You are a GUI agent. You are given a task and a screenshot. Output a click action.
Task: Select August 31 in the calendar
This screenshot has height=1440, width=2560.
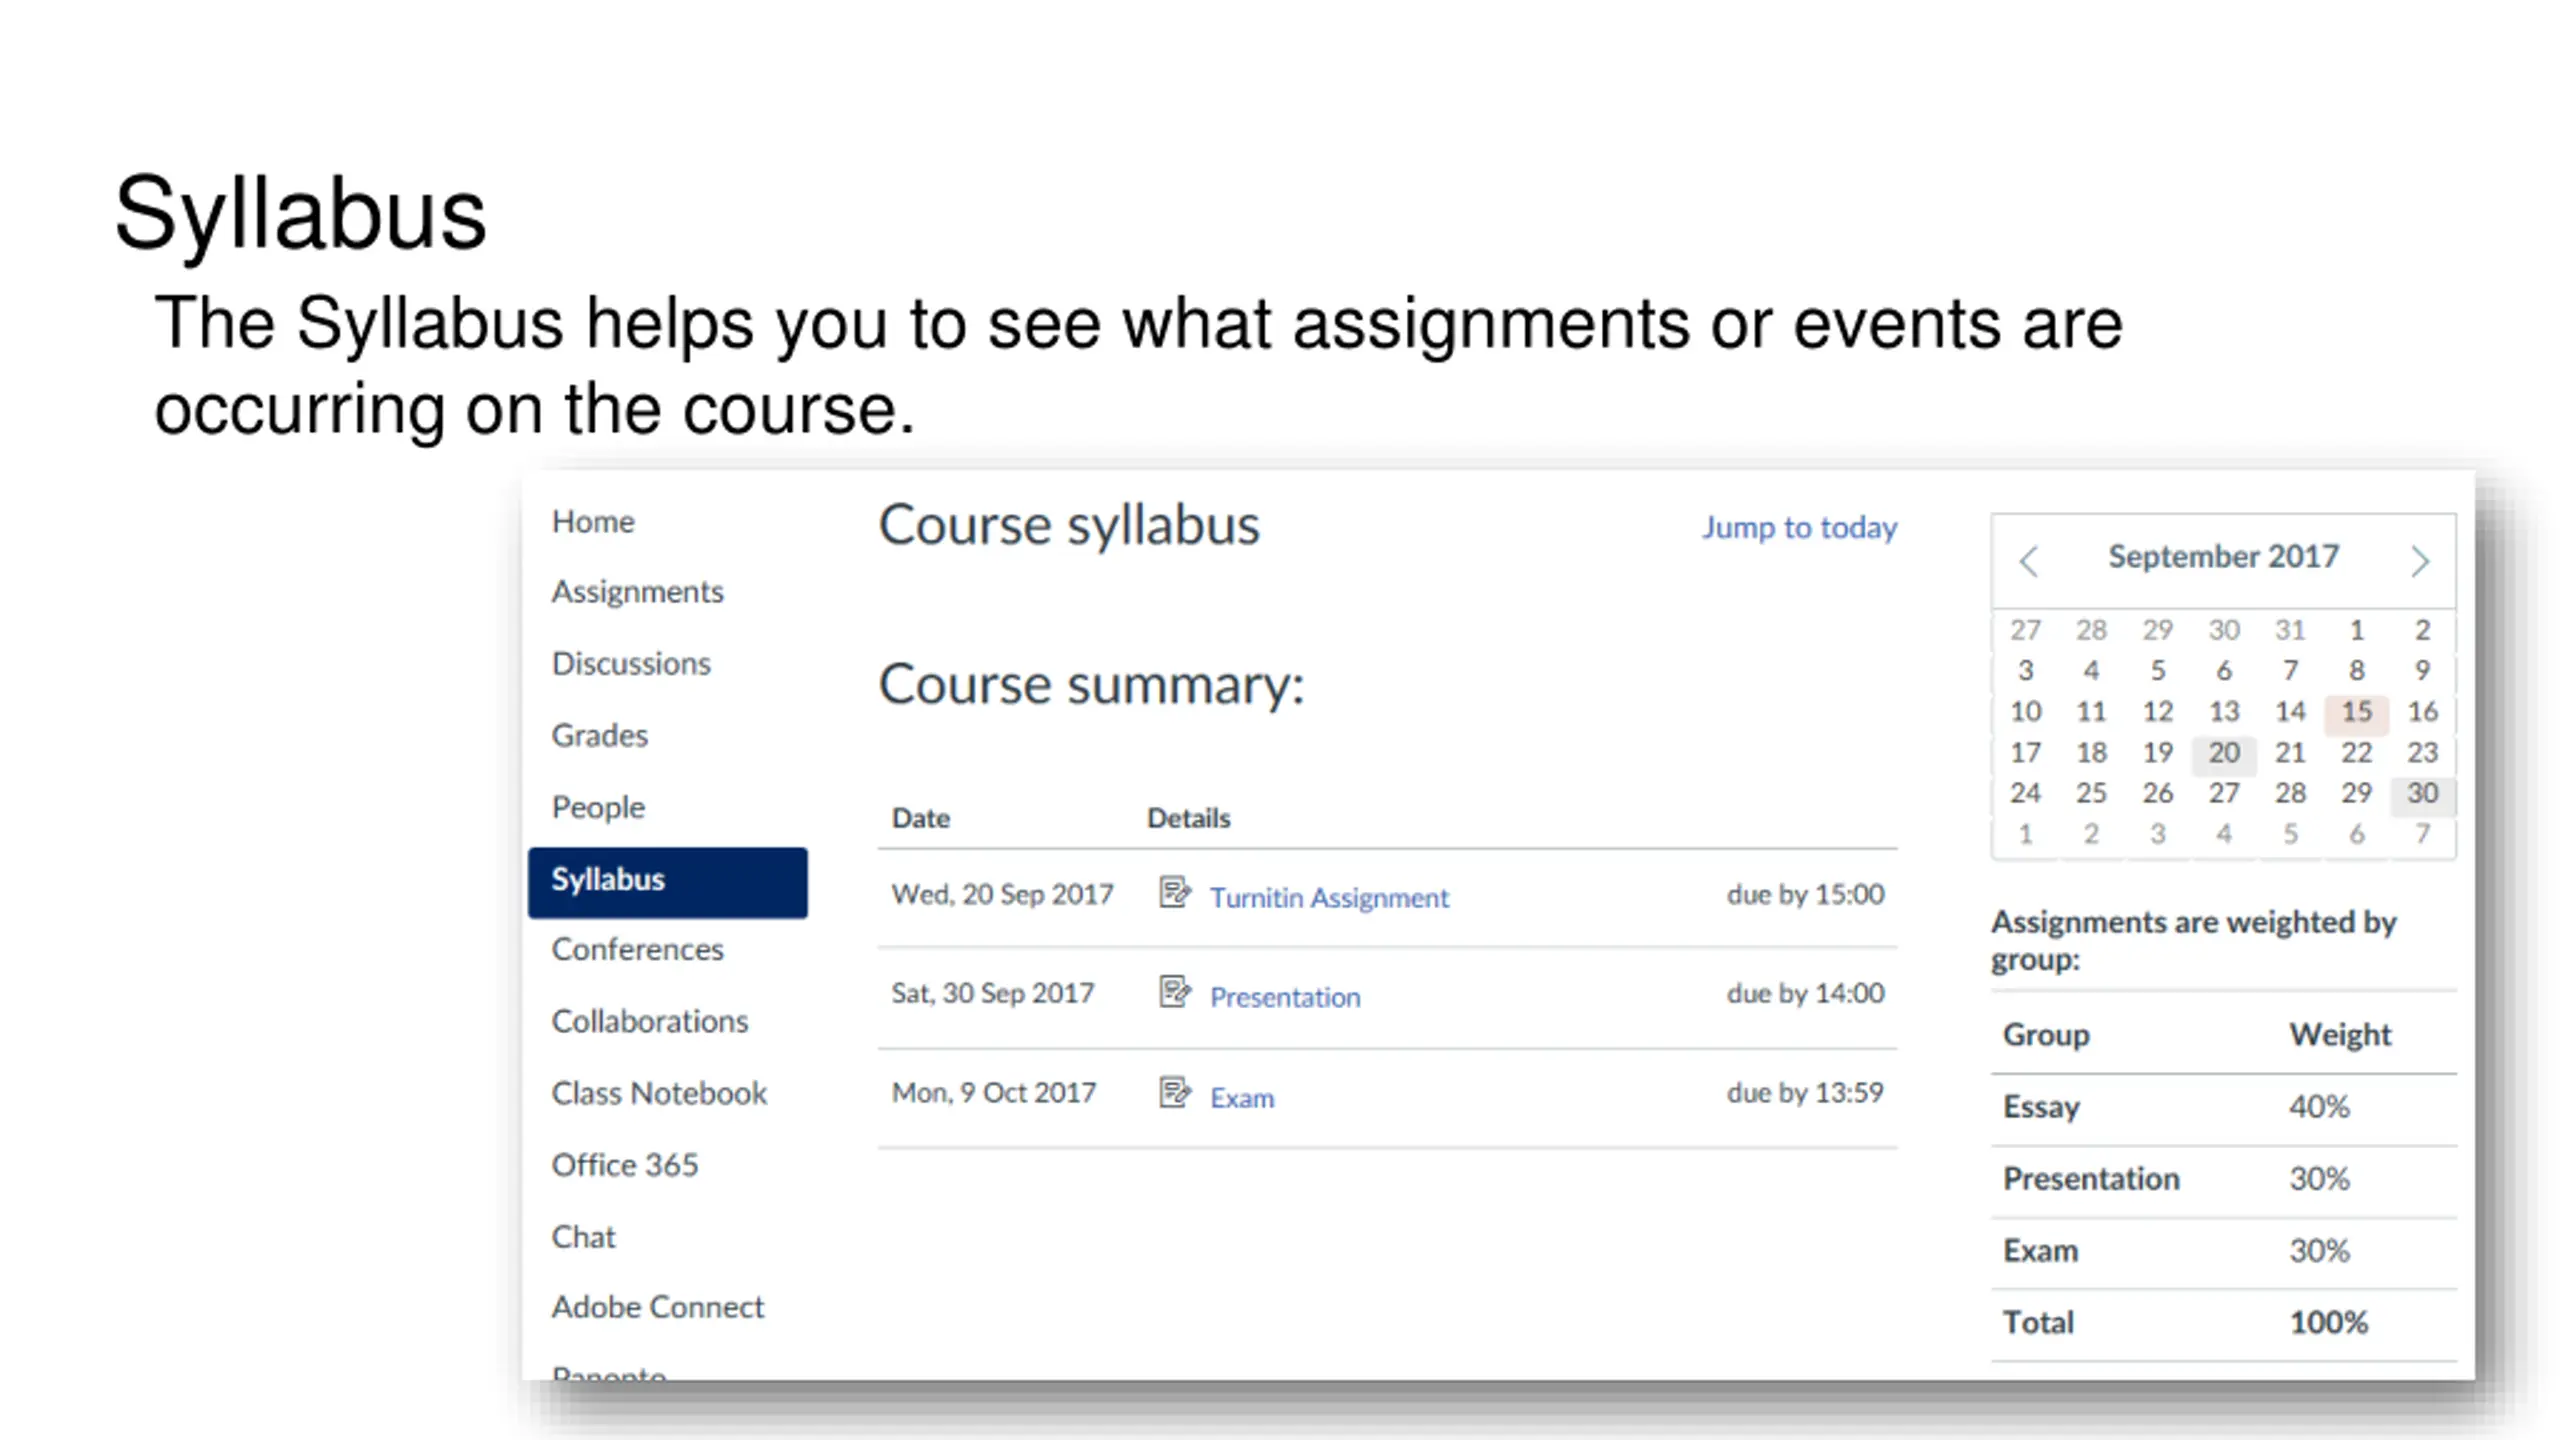click(x=2290, y=630)
